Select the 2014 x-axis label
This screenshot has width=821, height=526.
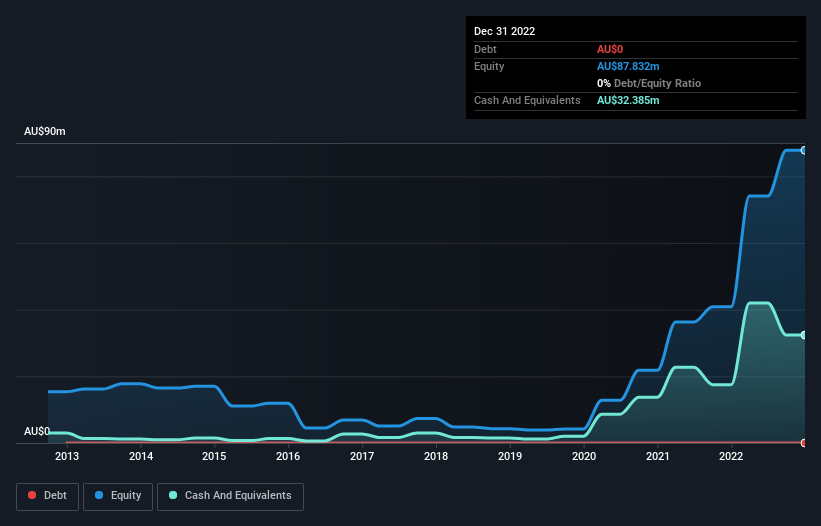click(141, 456)
